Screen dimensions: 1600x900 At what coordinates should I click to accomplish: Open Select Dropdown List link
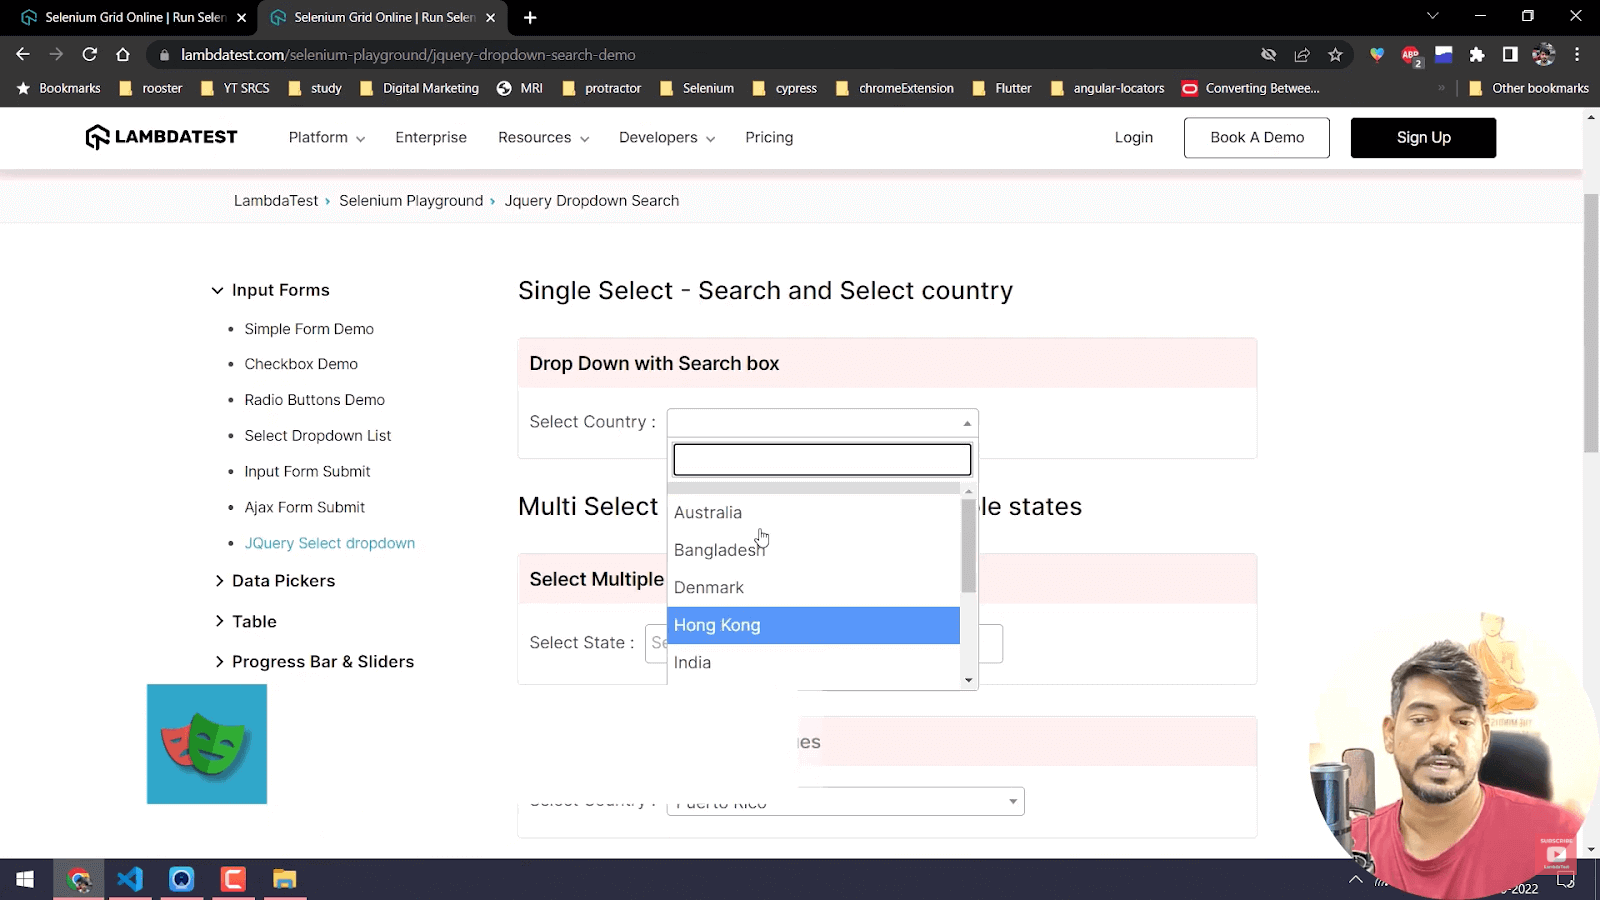pyautogui.click(x=318, y=436)
